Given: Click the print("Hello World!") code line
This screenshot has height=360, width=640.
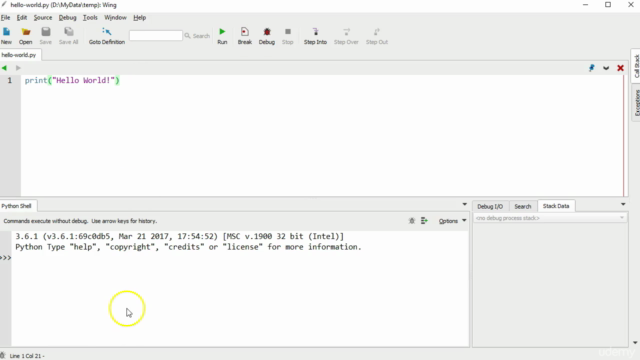Looking at the screenshot, I should point(72,80).
